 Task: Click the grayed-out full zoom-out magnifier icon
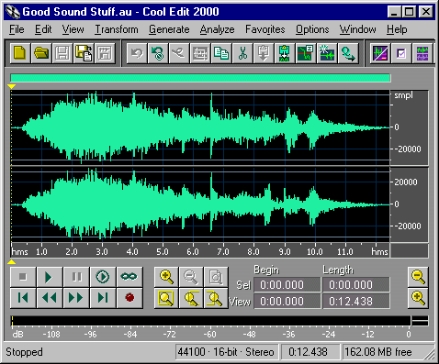(x=216, y=277)
